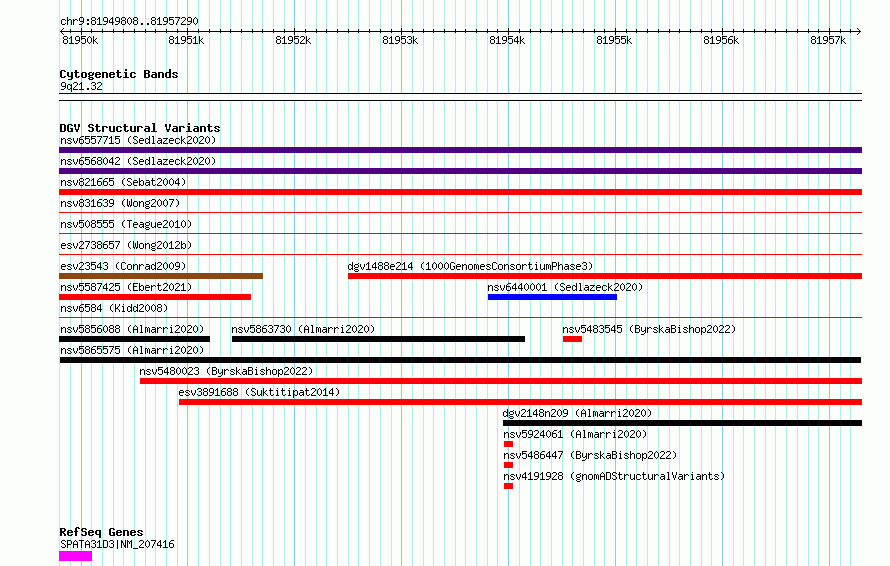This screenshot has width=890, height=566.
Task: Select the red bar under dgv1488e214
Action: (605, 276)
